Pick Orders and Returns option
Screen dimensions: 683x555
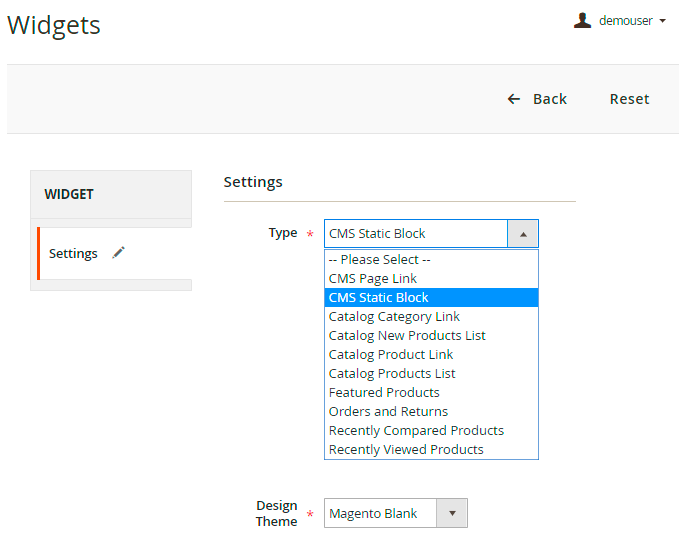click(431, 412)
